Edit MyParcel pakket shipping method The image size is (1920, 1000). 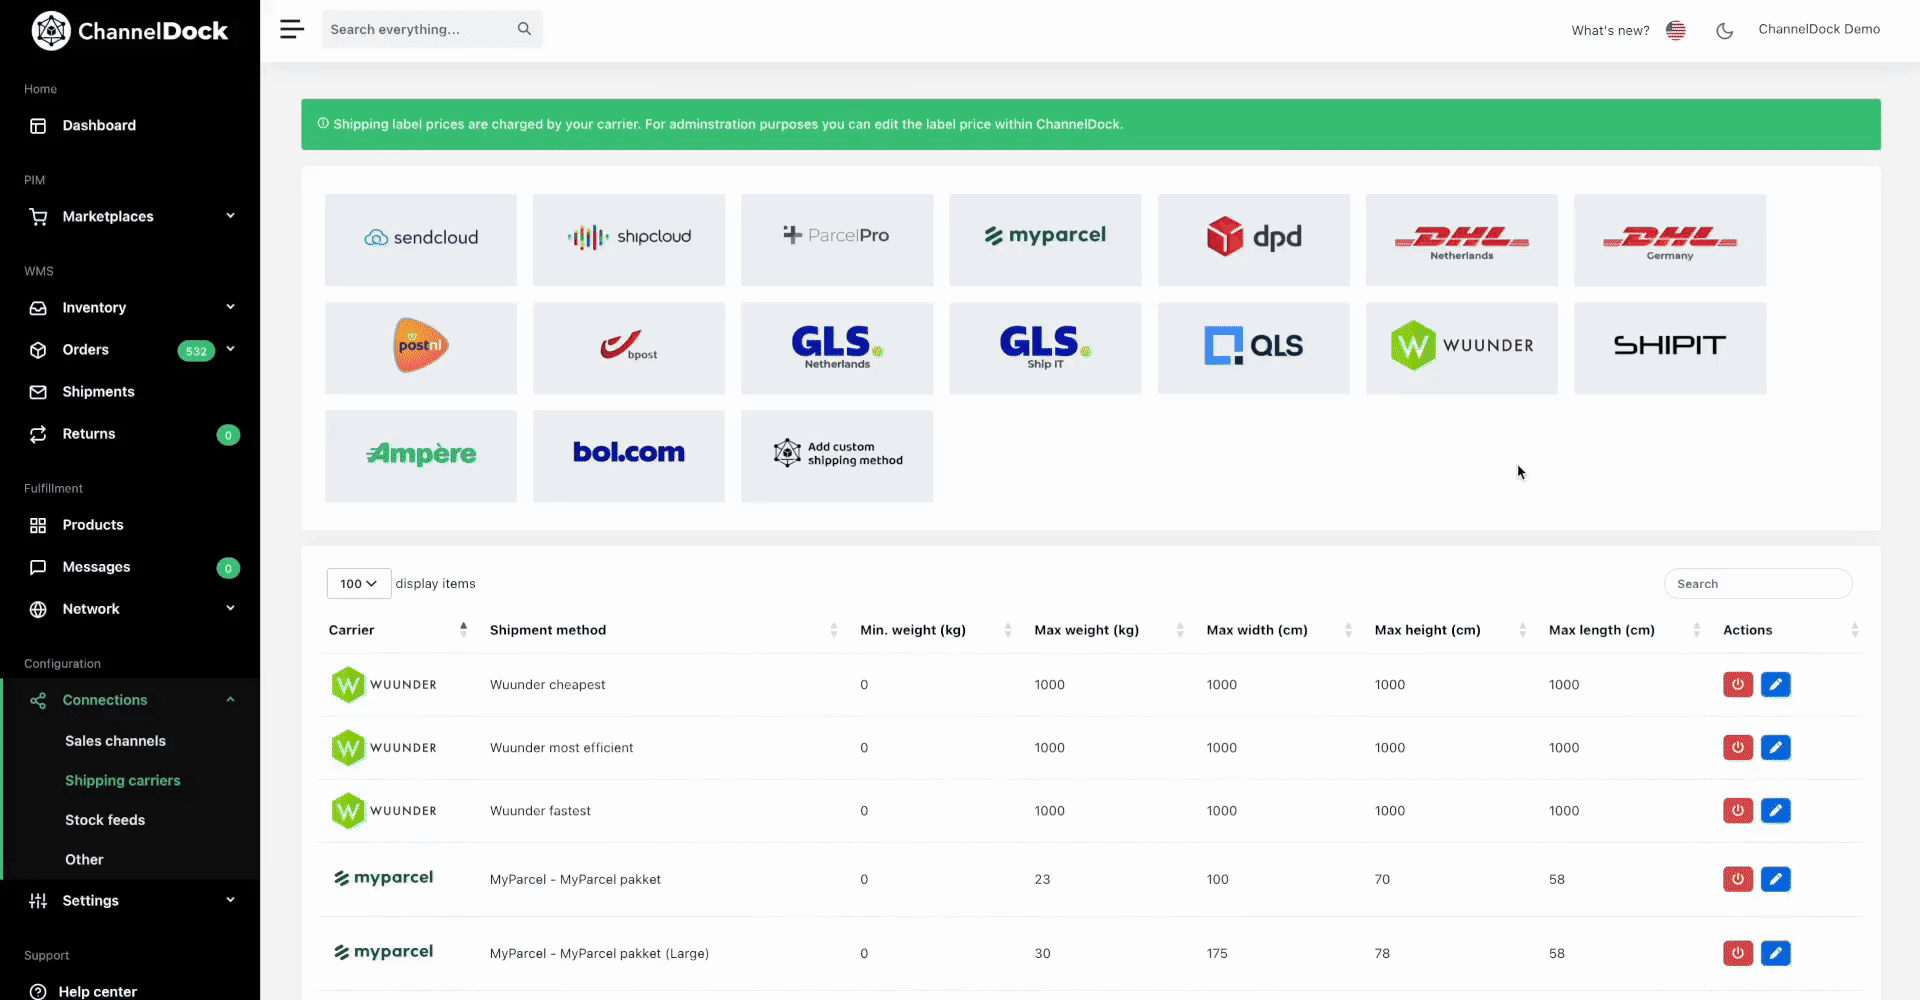coord(1776,879)
